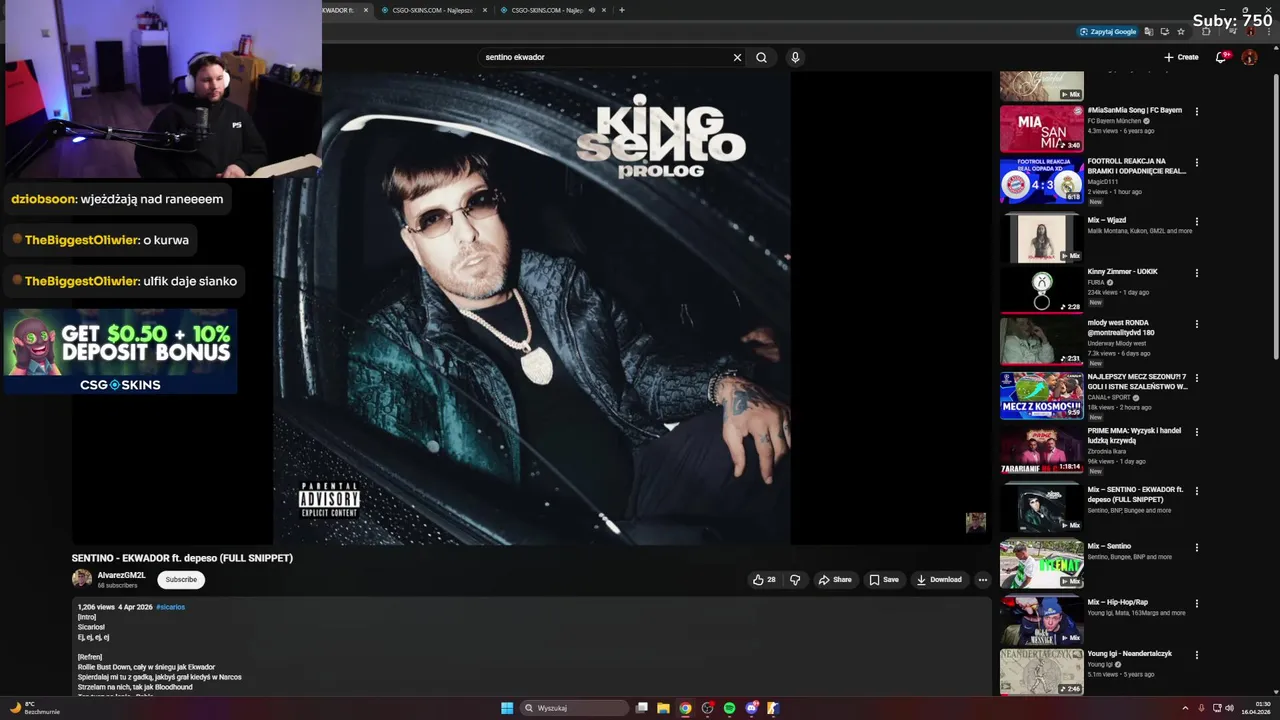The width and height of the screenshot is (1280, 720).
Task: Close the EKWADOR YouTube tab
Action: click(366, 10)
